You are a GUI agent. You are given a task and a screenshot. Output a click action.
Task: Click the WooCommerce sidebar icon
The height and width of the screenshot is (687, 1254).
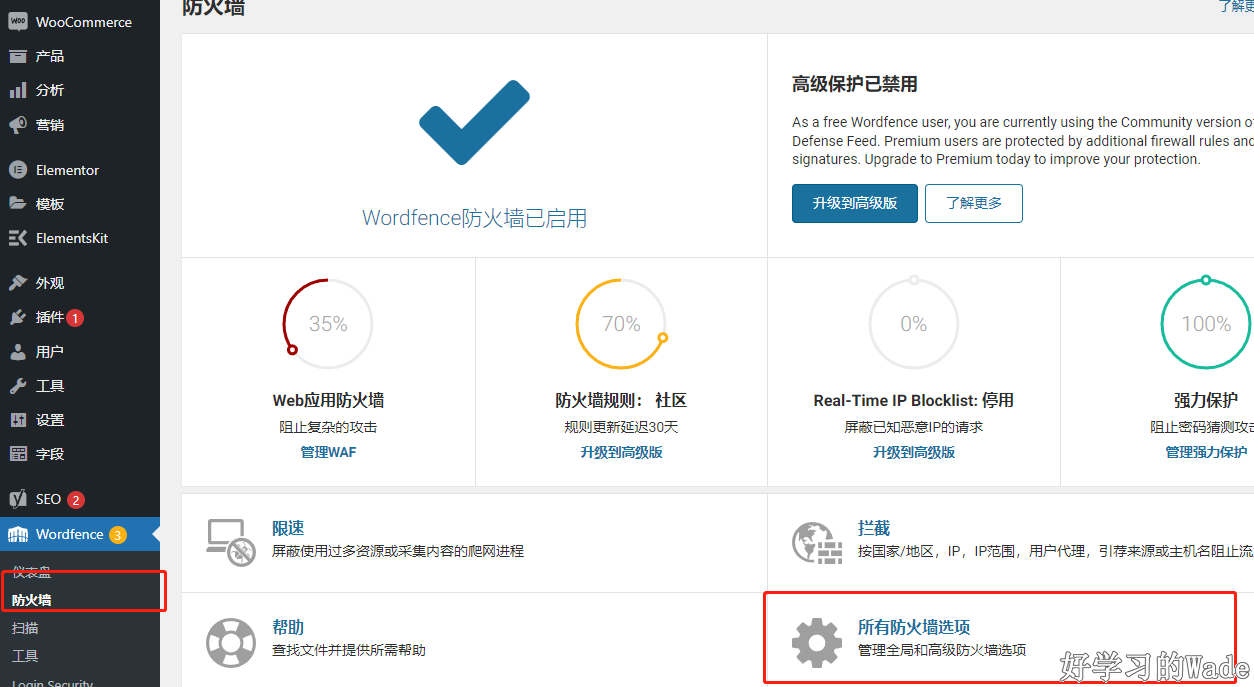[x=18, y=21]
